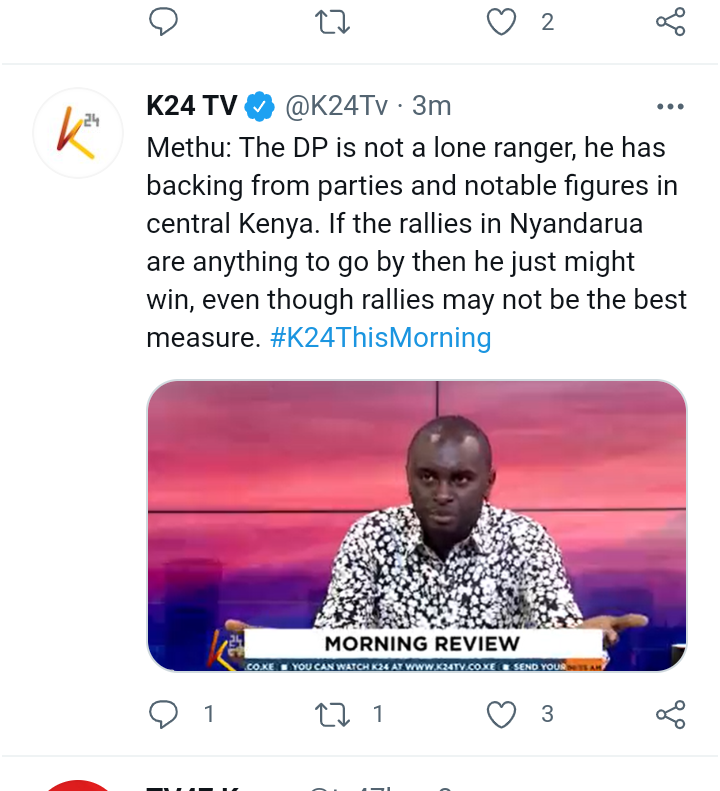View the 1 reply count on tweet
Screen dimensions: 720x791
click(x=209, y=714)
